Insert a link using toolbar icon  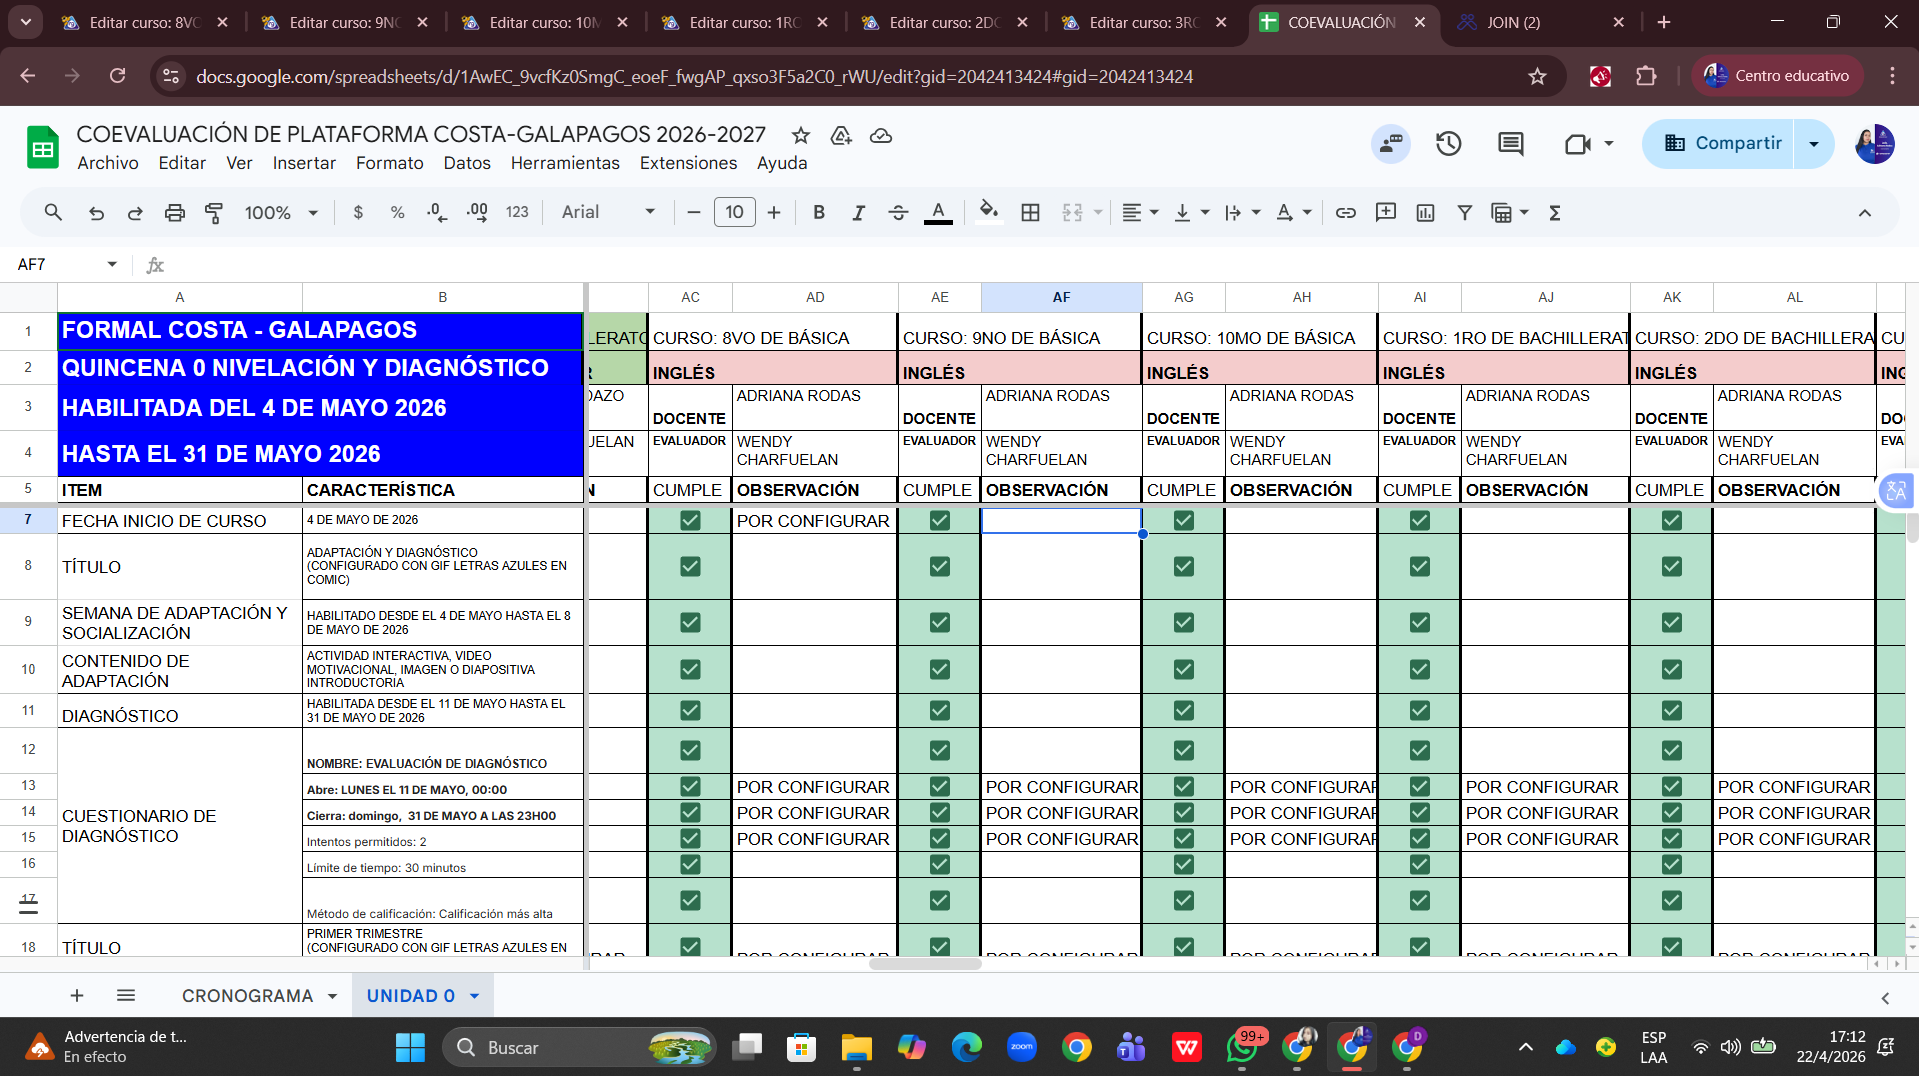1346,212
